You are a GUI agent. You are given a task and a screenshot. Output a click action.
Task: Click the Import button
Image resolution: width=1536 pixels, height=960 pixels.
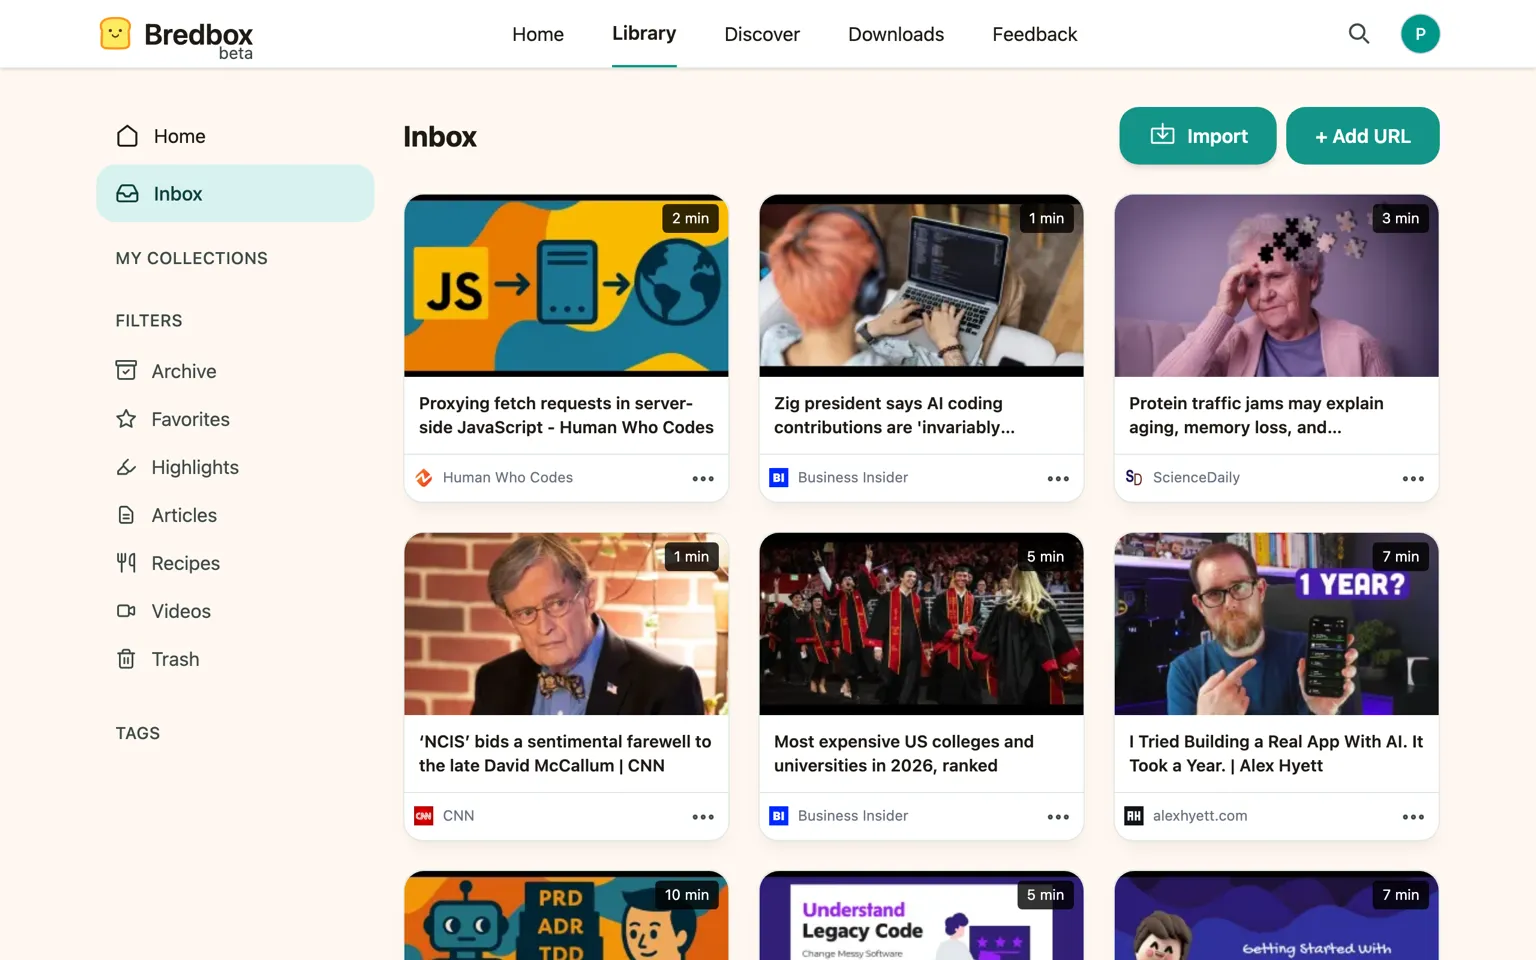pos(1198,136)
